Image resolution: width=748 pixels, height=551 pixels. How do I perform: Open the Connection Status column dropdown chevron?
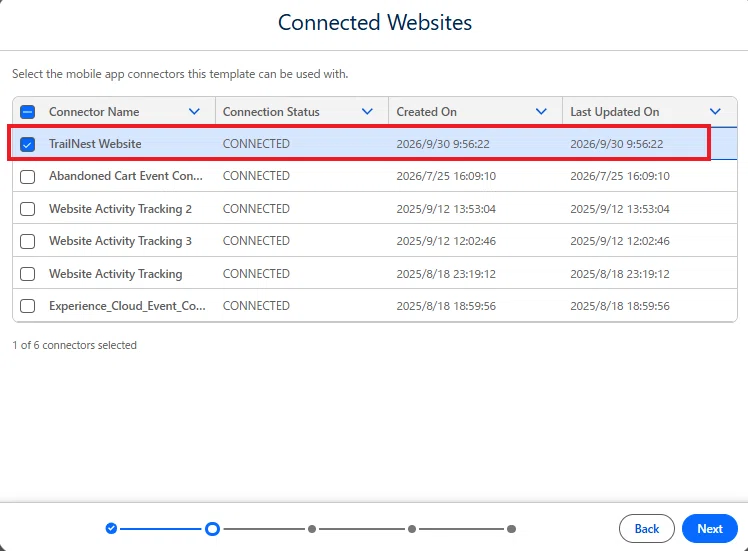[367, 112]
